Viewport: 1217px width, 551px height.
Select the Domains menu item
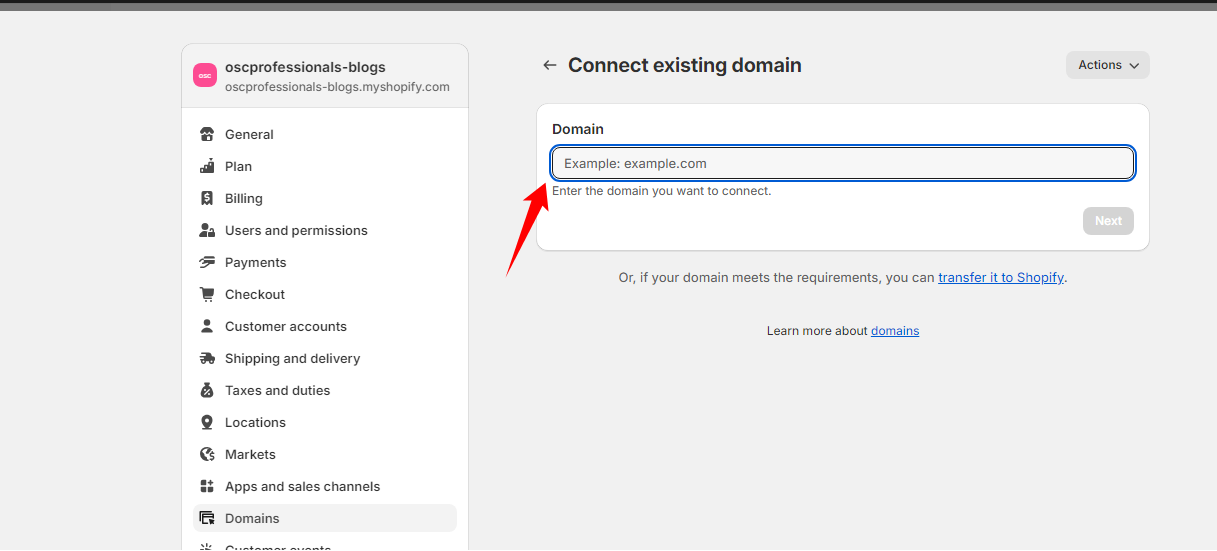(252, 518)
